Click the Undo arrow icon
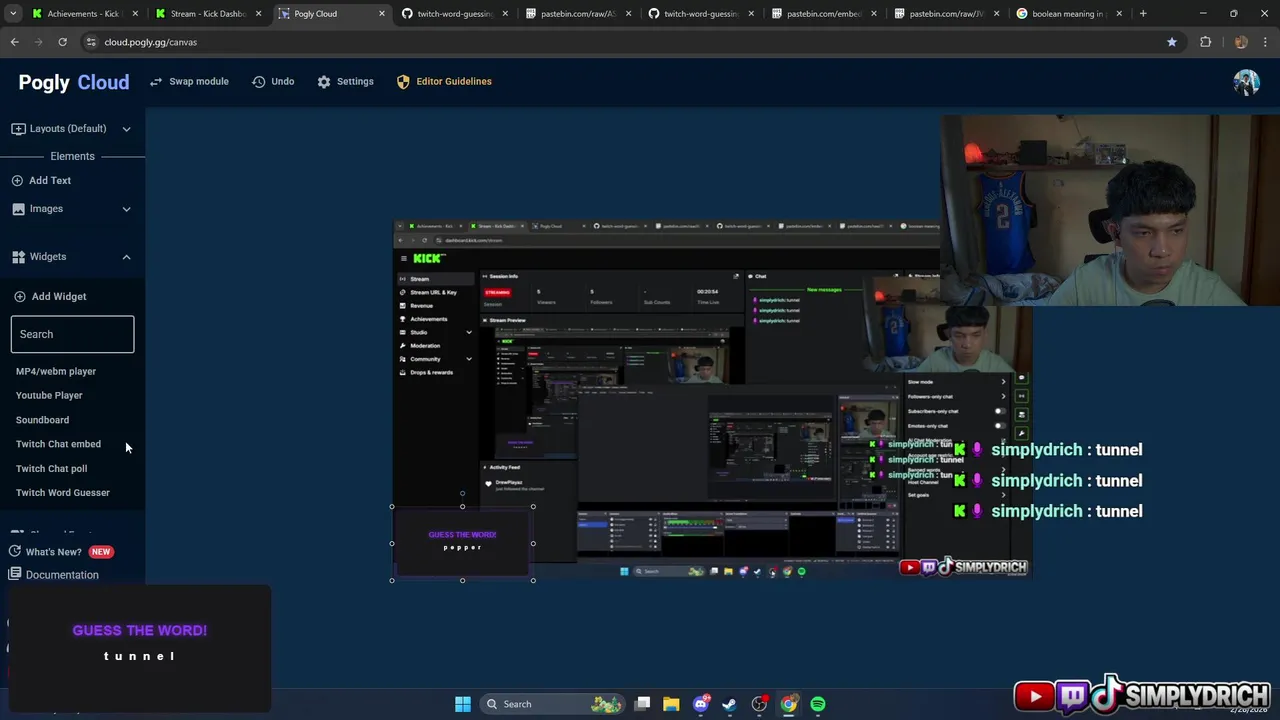1280x720 pixels. (x=259, y=81)
